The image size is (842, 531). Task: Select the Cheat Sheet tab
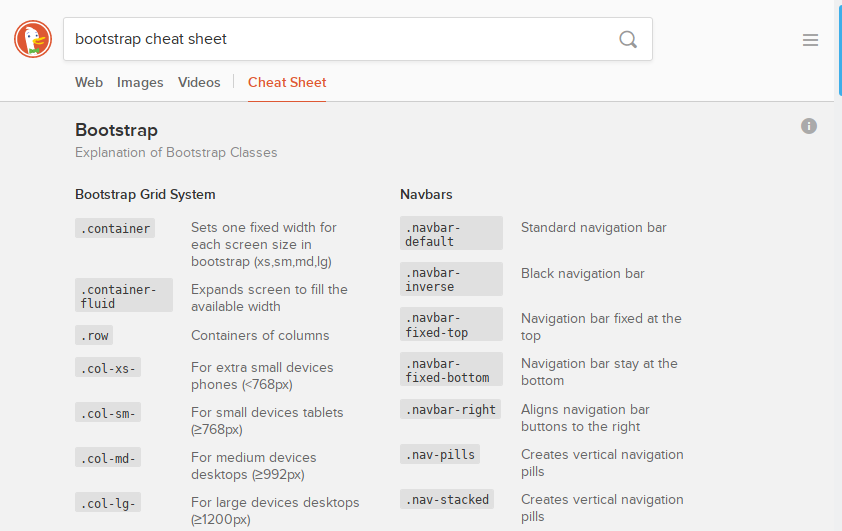(x=287, y=83)
